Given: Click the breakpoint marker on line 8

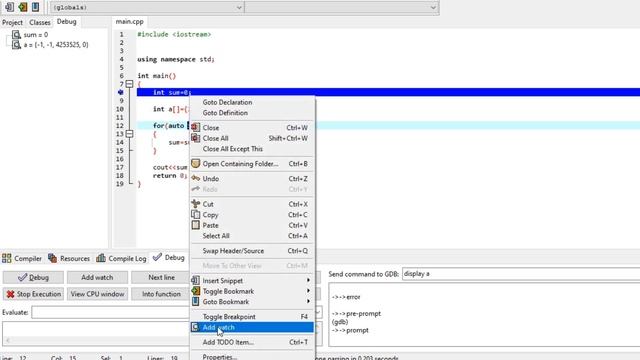Looking at the screenshot, I should [120, 93].
